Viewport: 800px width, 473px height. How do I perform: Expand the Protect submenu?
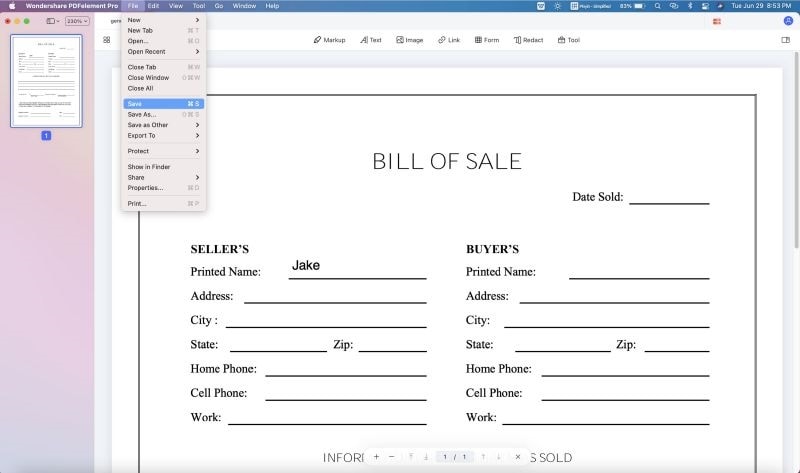coord(163,151)
